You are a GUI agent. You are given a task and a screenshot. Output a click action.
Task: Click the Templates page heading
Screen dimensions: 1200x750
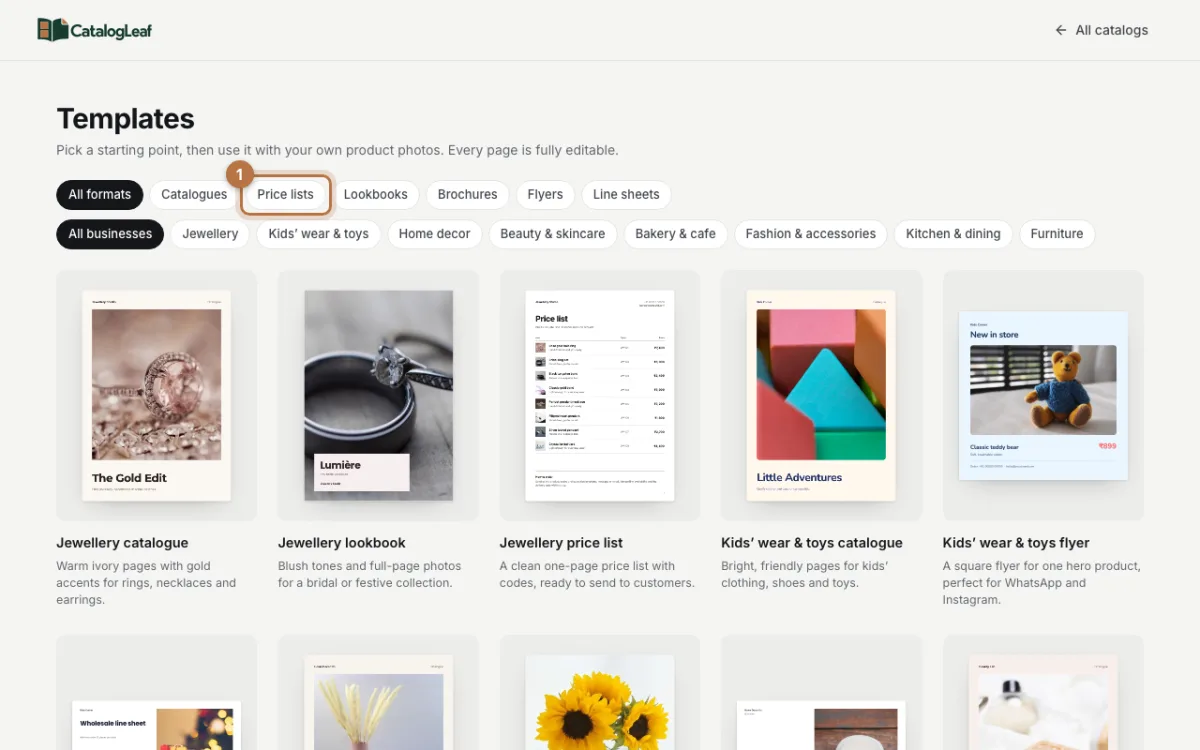(125, 118)
